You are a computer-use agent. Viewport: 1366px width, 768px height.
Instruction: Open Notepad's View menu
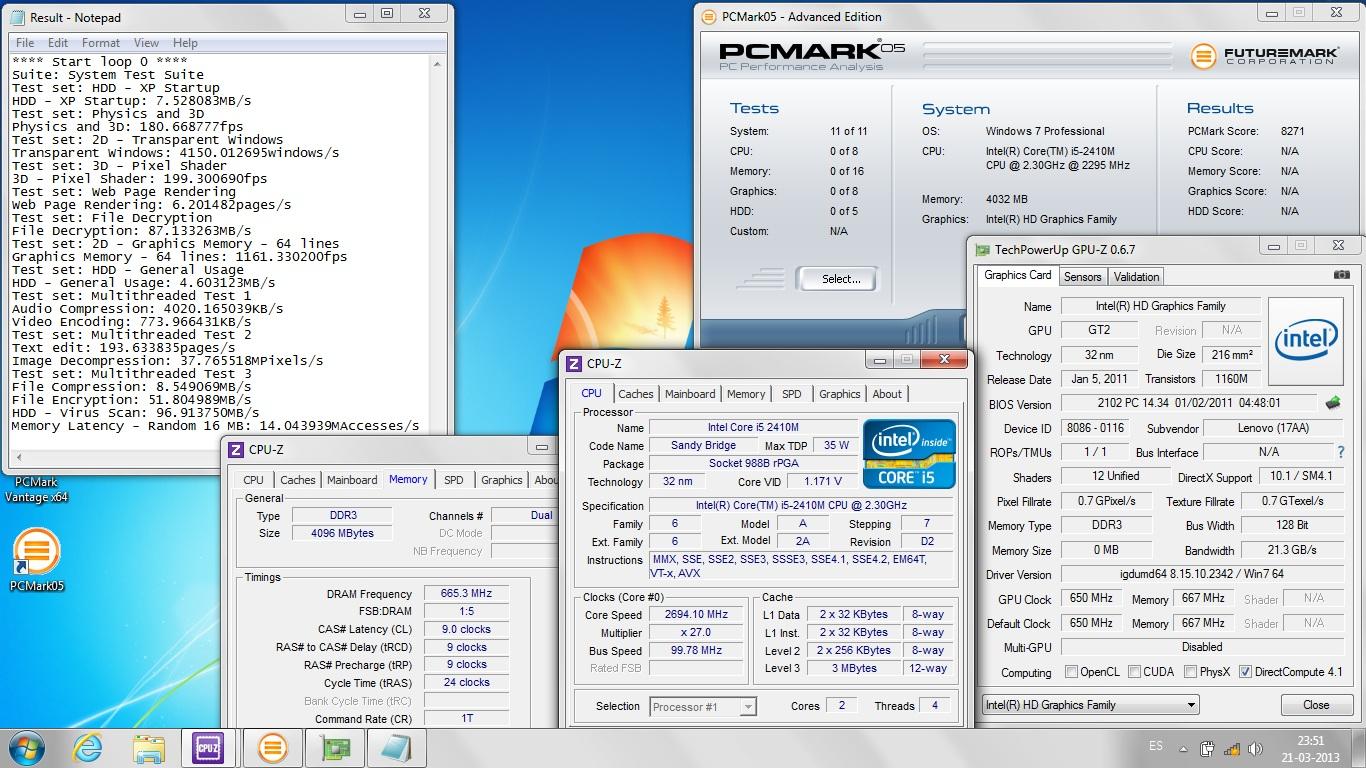[146, 43]
